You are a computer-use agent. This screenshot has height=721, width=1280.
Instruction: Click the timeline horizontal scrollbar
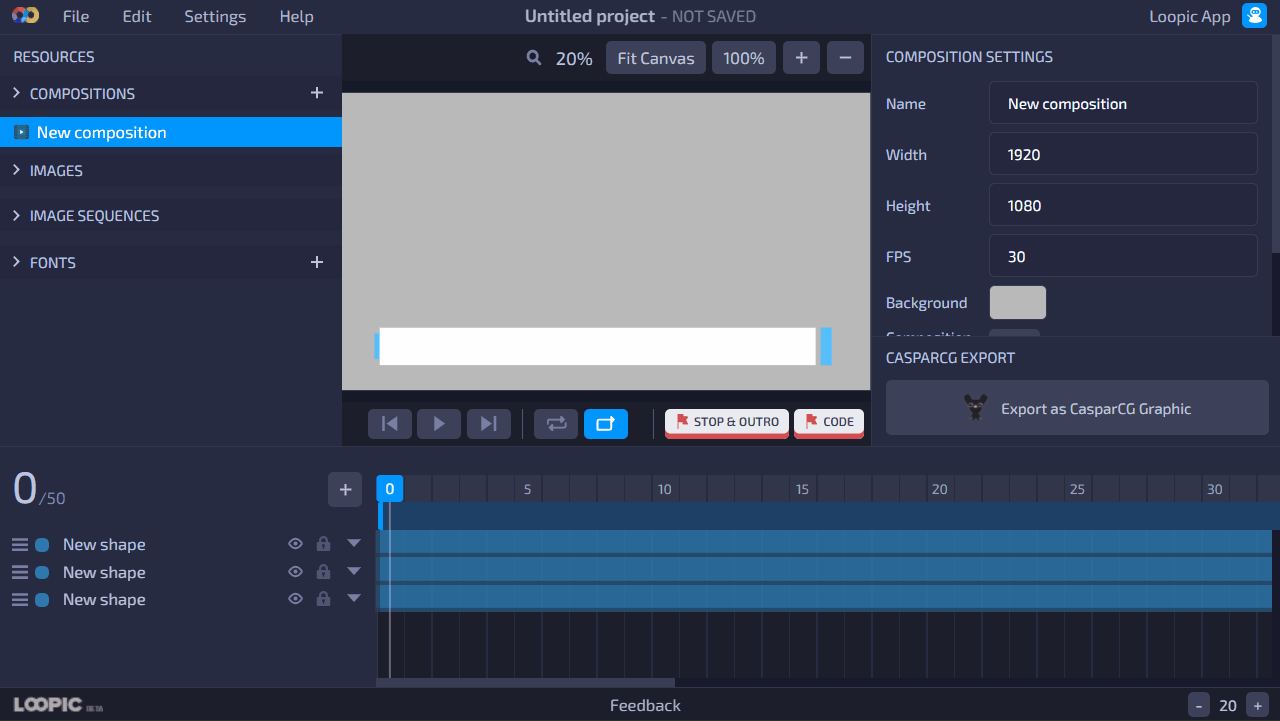click(525, 683)
